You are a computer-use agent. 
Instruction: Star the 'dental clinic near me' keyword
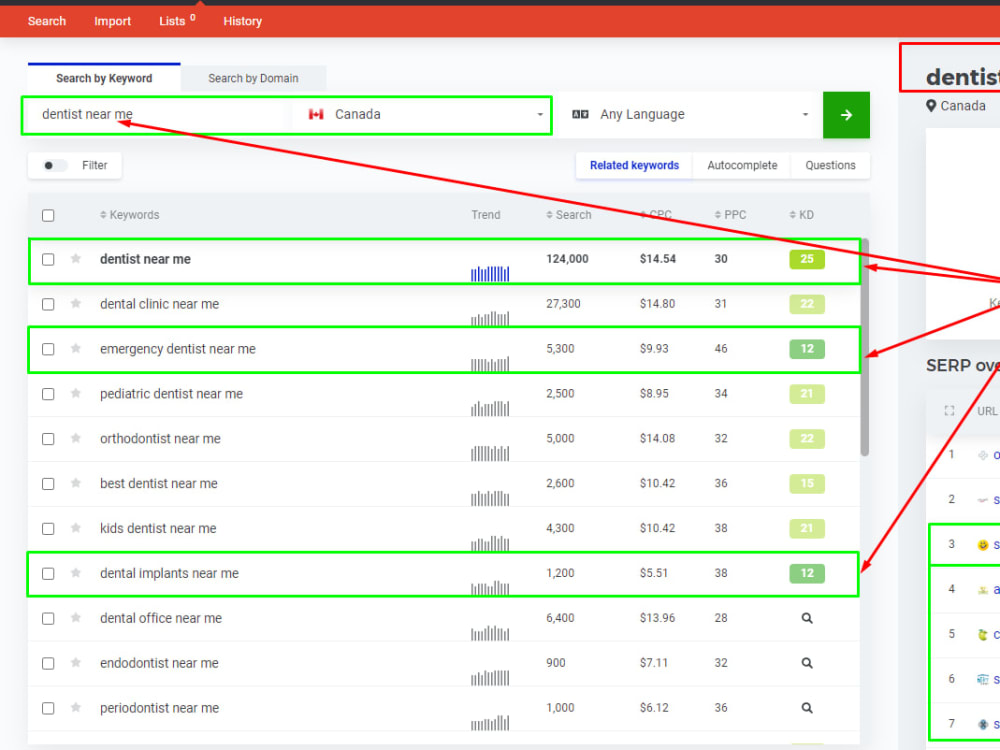click(x=76, y=304)
